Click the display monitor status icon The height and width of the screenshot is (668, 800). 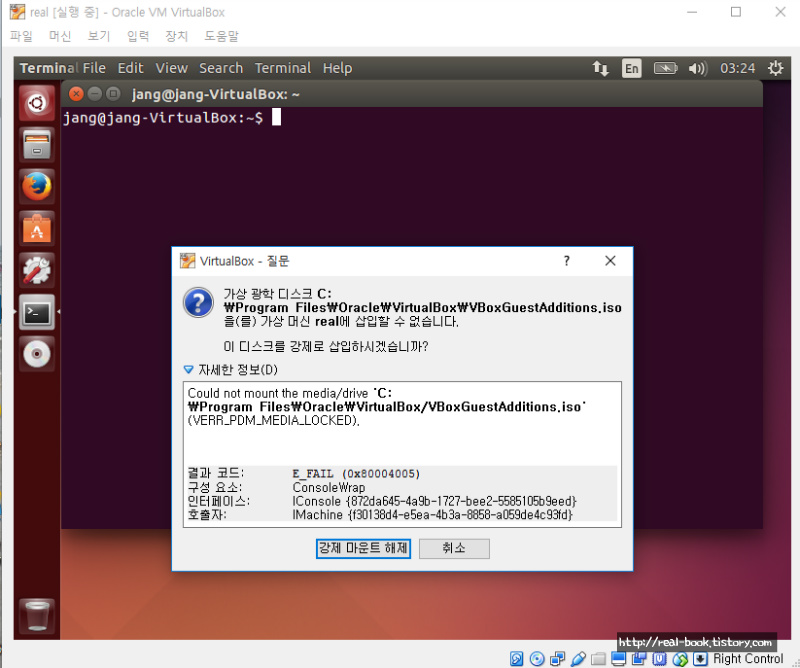618,659
